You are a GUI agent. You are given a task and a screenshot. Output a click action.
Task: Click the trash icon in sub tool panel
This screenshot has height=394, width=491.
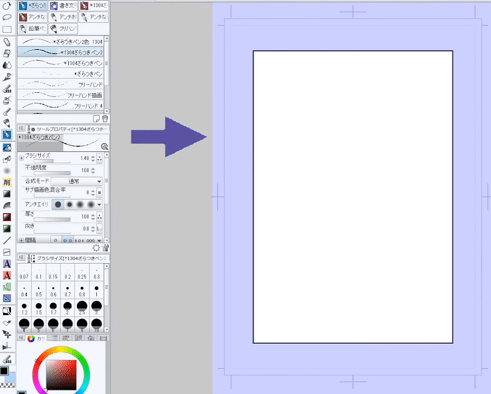105,119
